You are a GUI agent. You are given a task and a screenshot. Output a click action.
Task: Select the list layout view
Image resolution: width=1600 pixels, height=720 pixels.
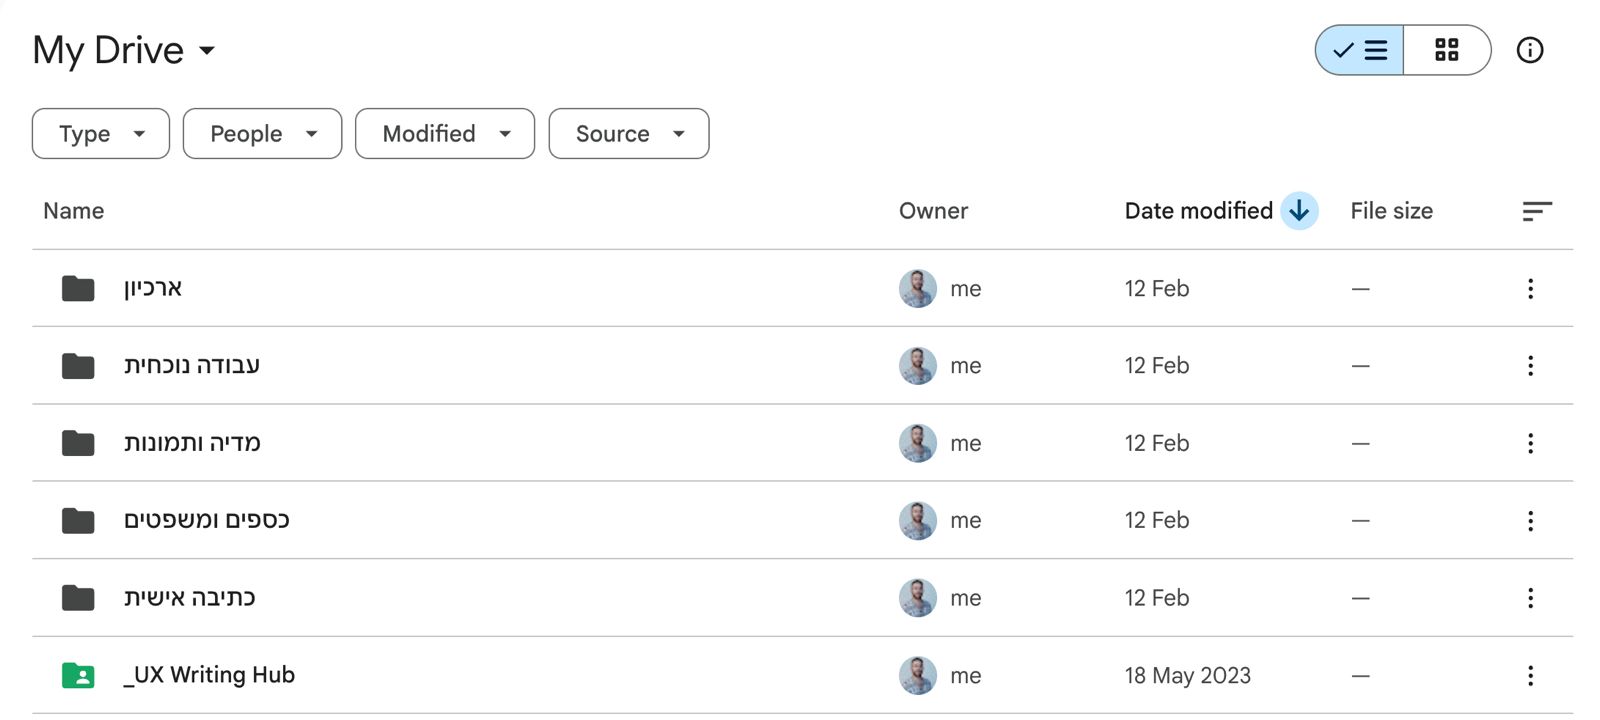point(1360,50)
